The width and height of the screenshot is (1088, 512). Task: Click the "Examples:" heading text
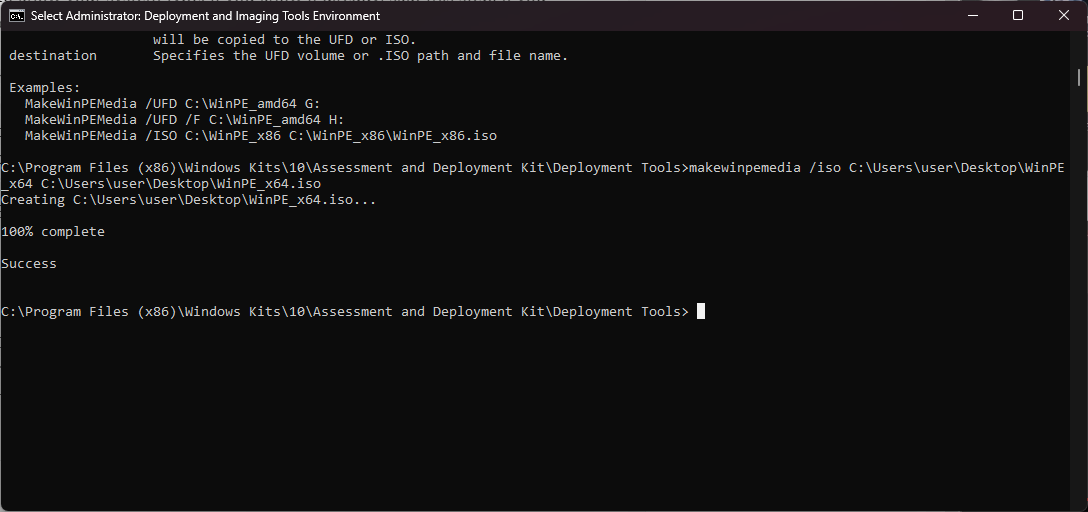45,88
